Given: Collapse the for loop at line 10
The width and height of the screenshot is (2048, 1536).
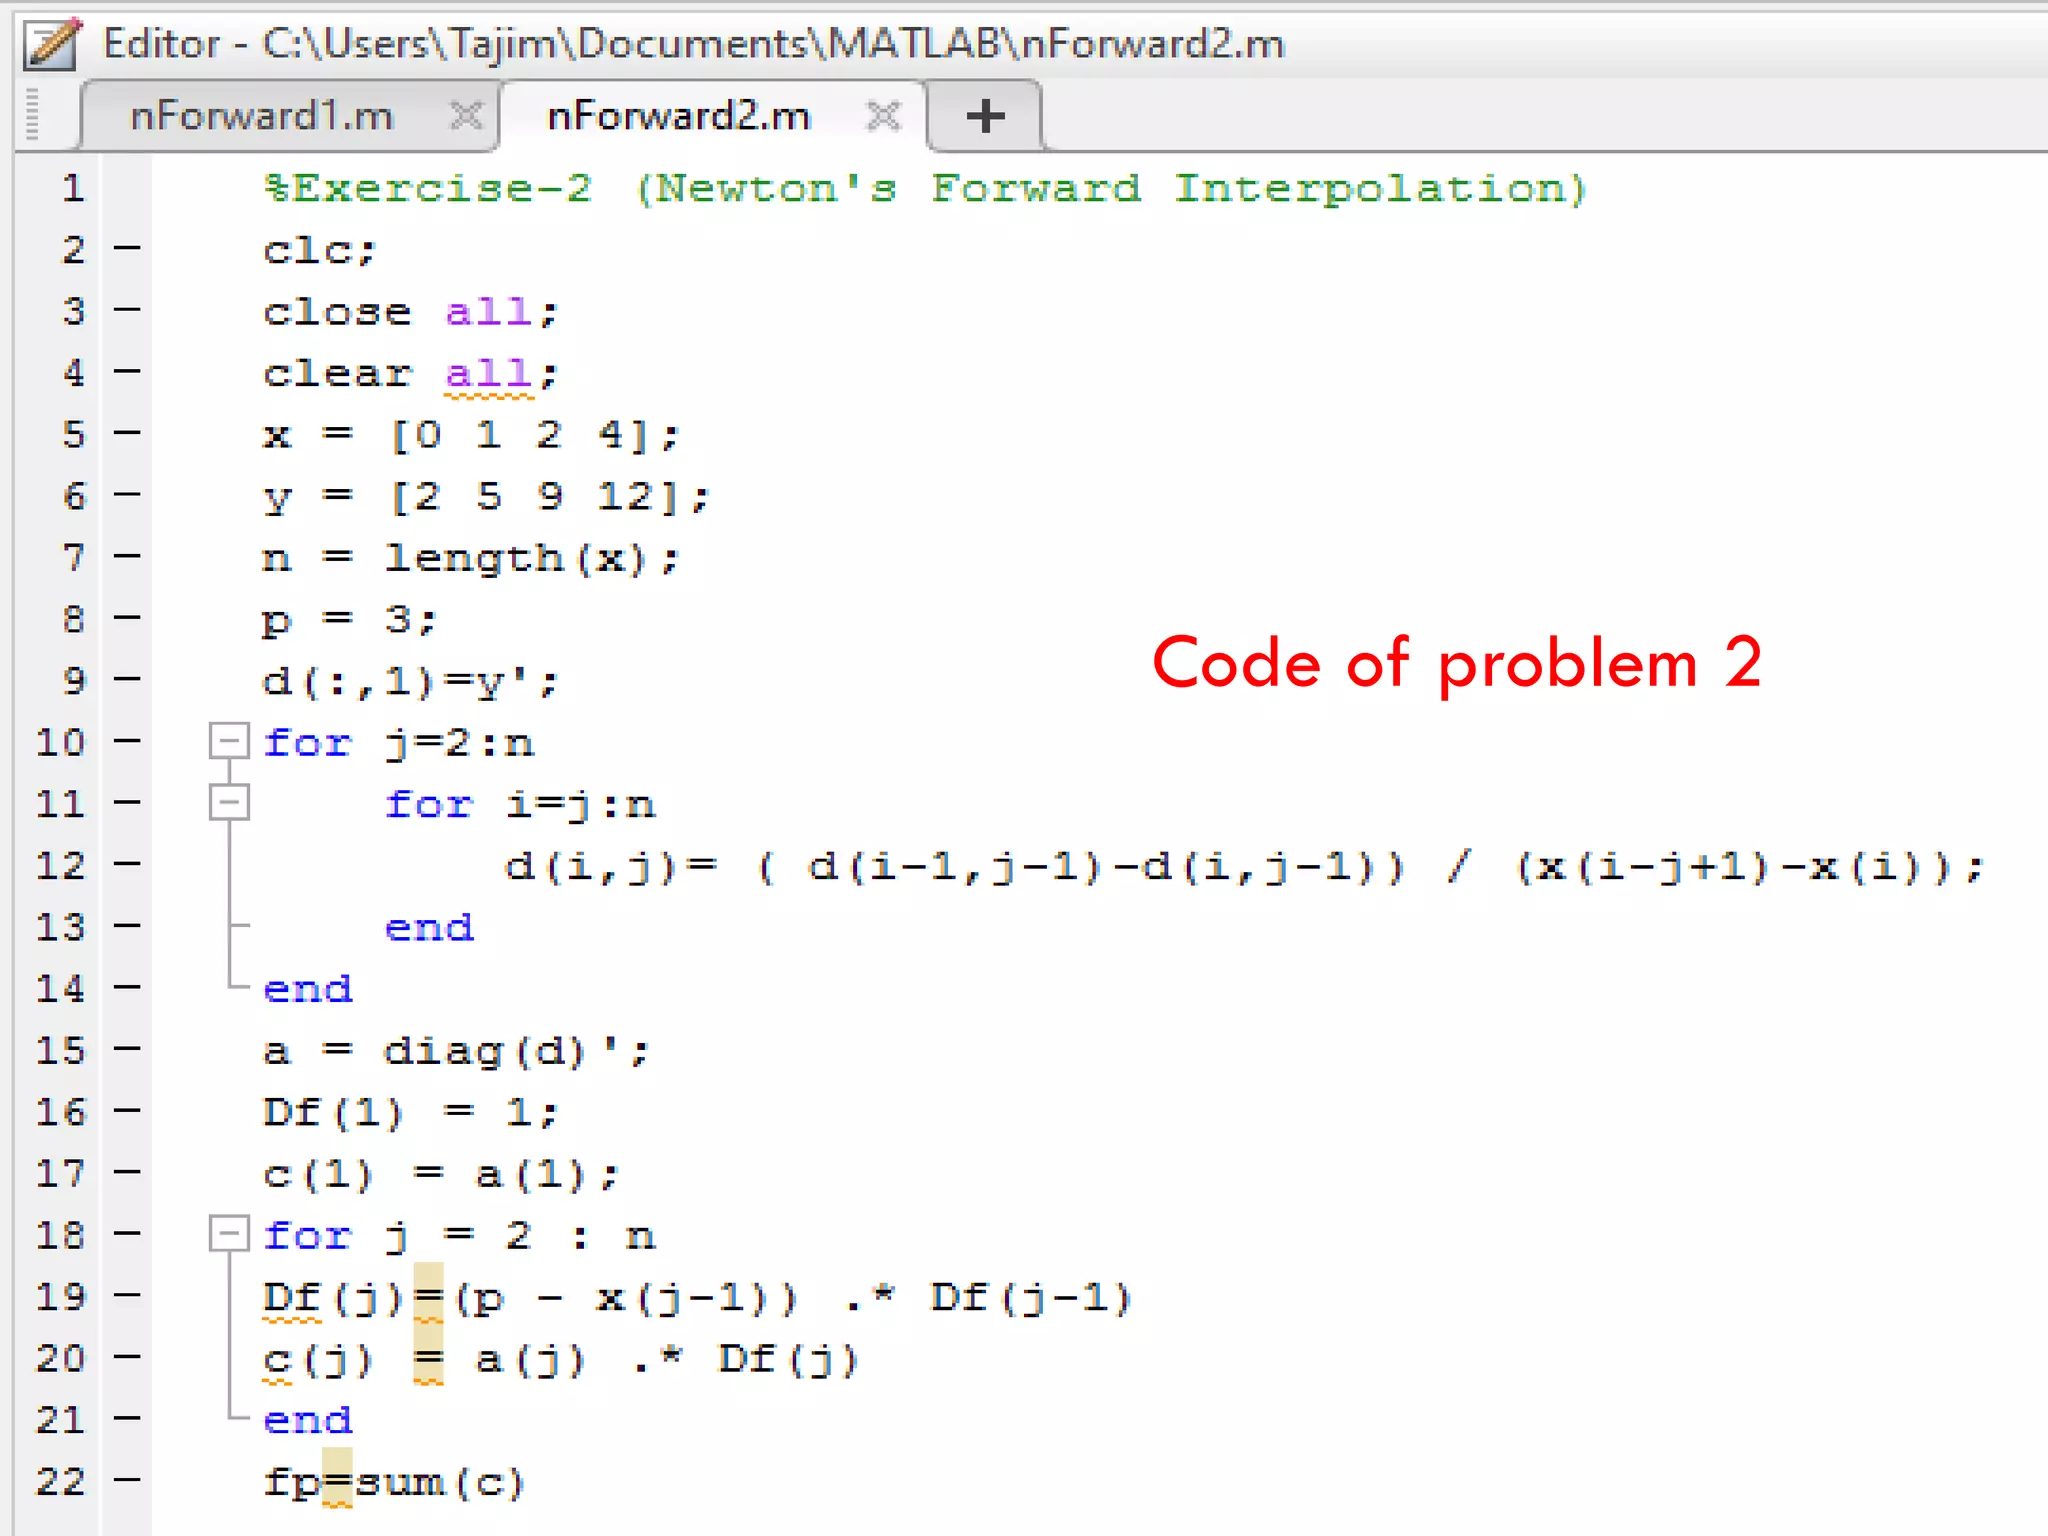Looking at the screenshot, I should click(229, 742).
